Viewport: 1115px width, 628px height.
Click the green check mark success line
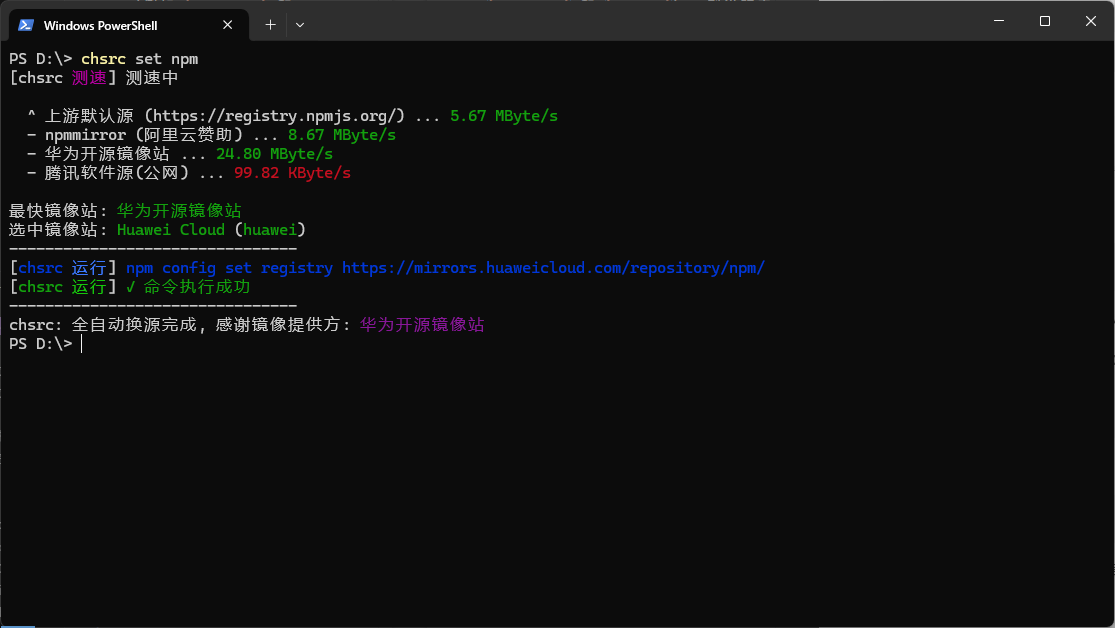click(188, 287)
